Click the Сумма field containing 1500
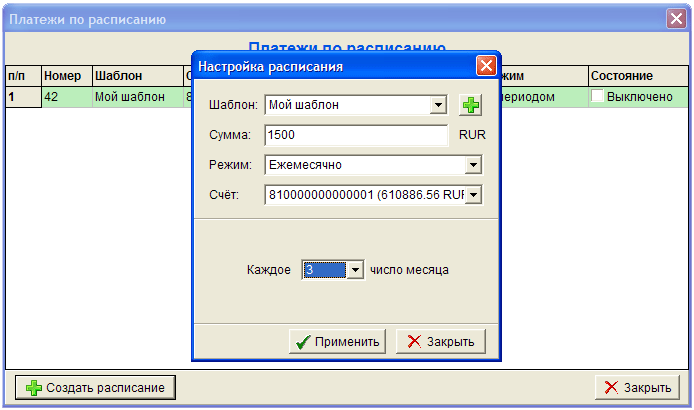This screenshot has width=694, height=410. pos(355,135)
